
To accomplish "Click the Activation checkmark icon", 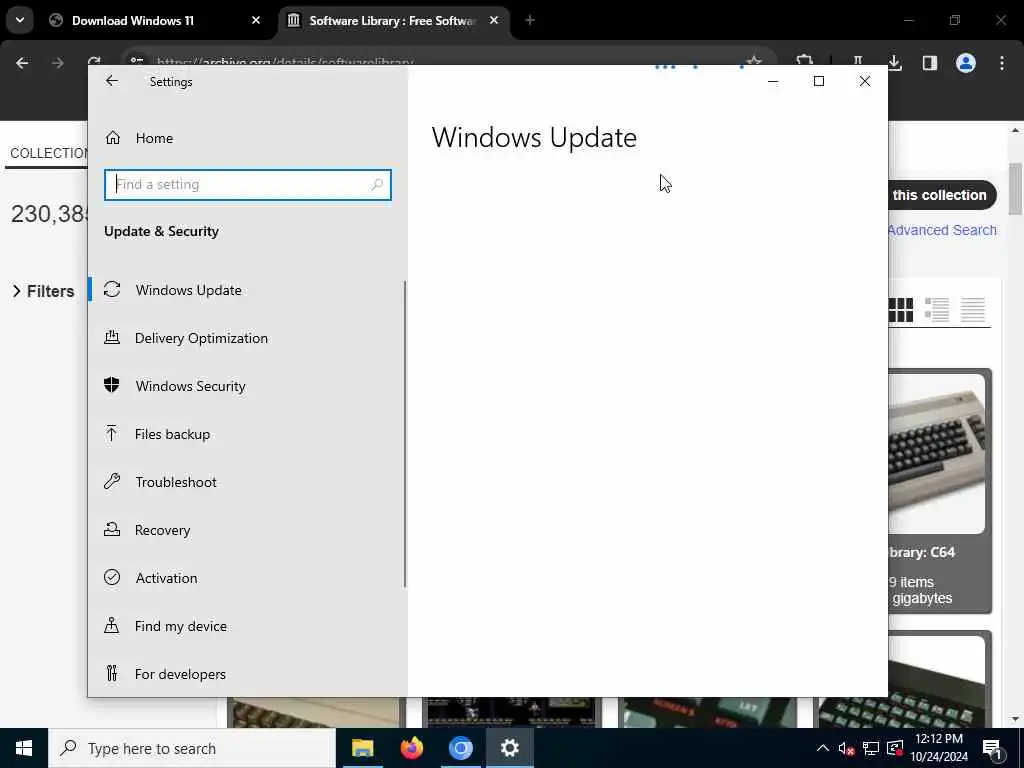I will (x=112, y=577).
